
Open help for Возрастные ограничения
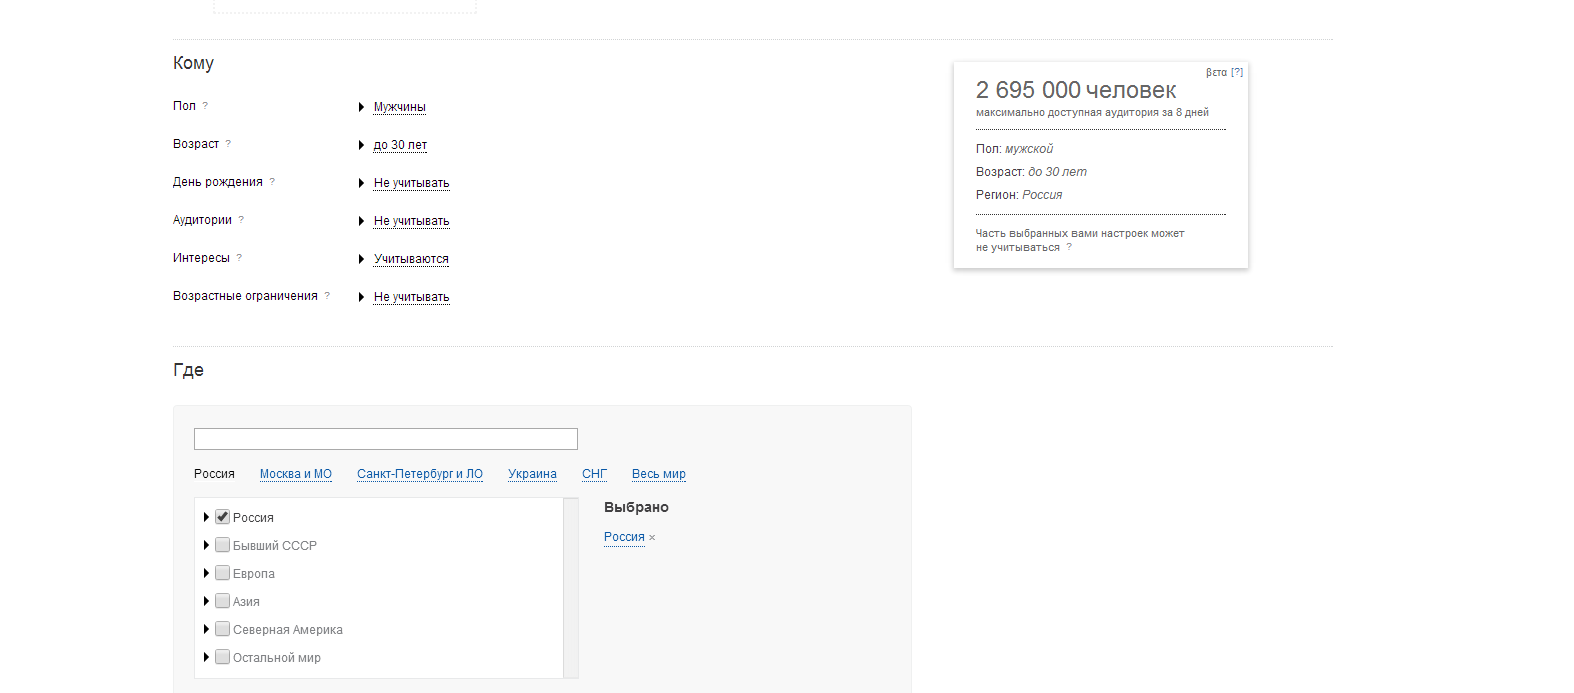[x=327, y=295]
